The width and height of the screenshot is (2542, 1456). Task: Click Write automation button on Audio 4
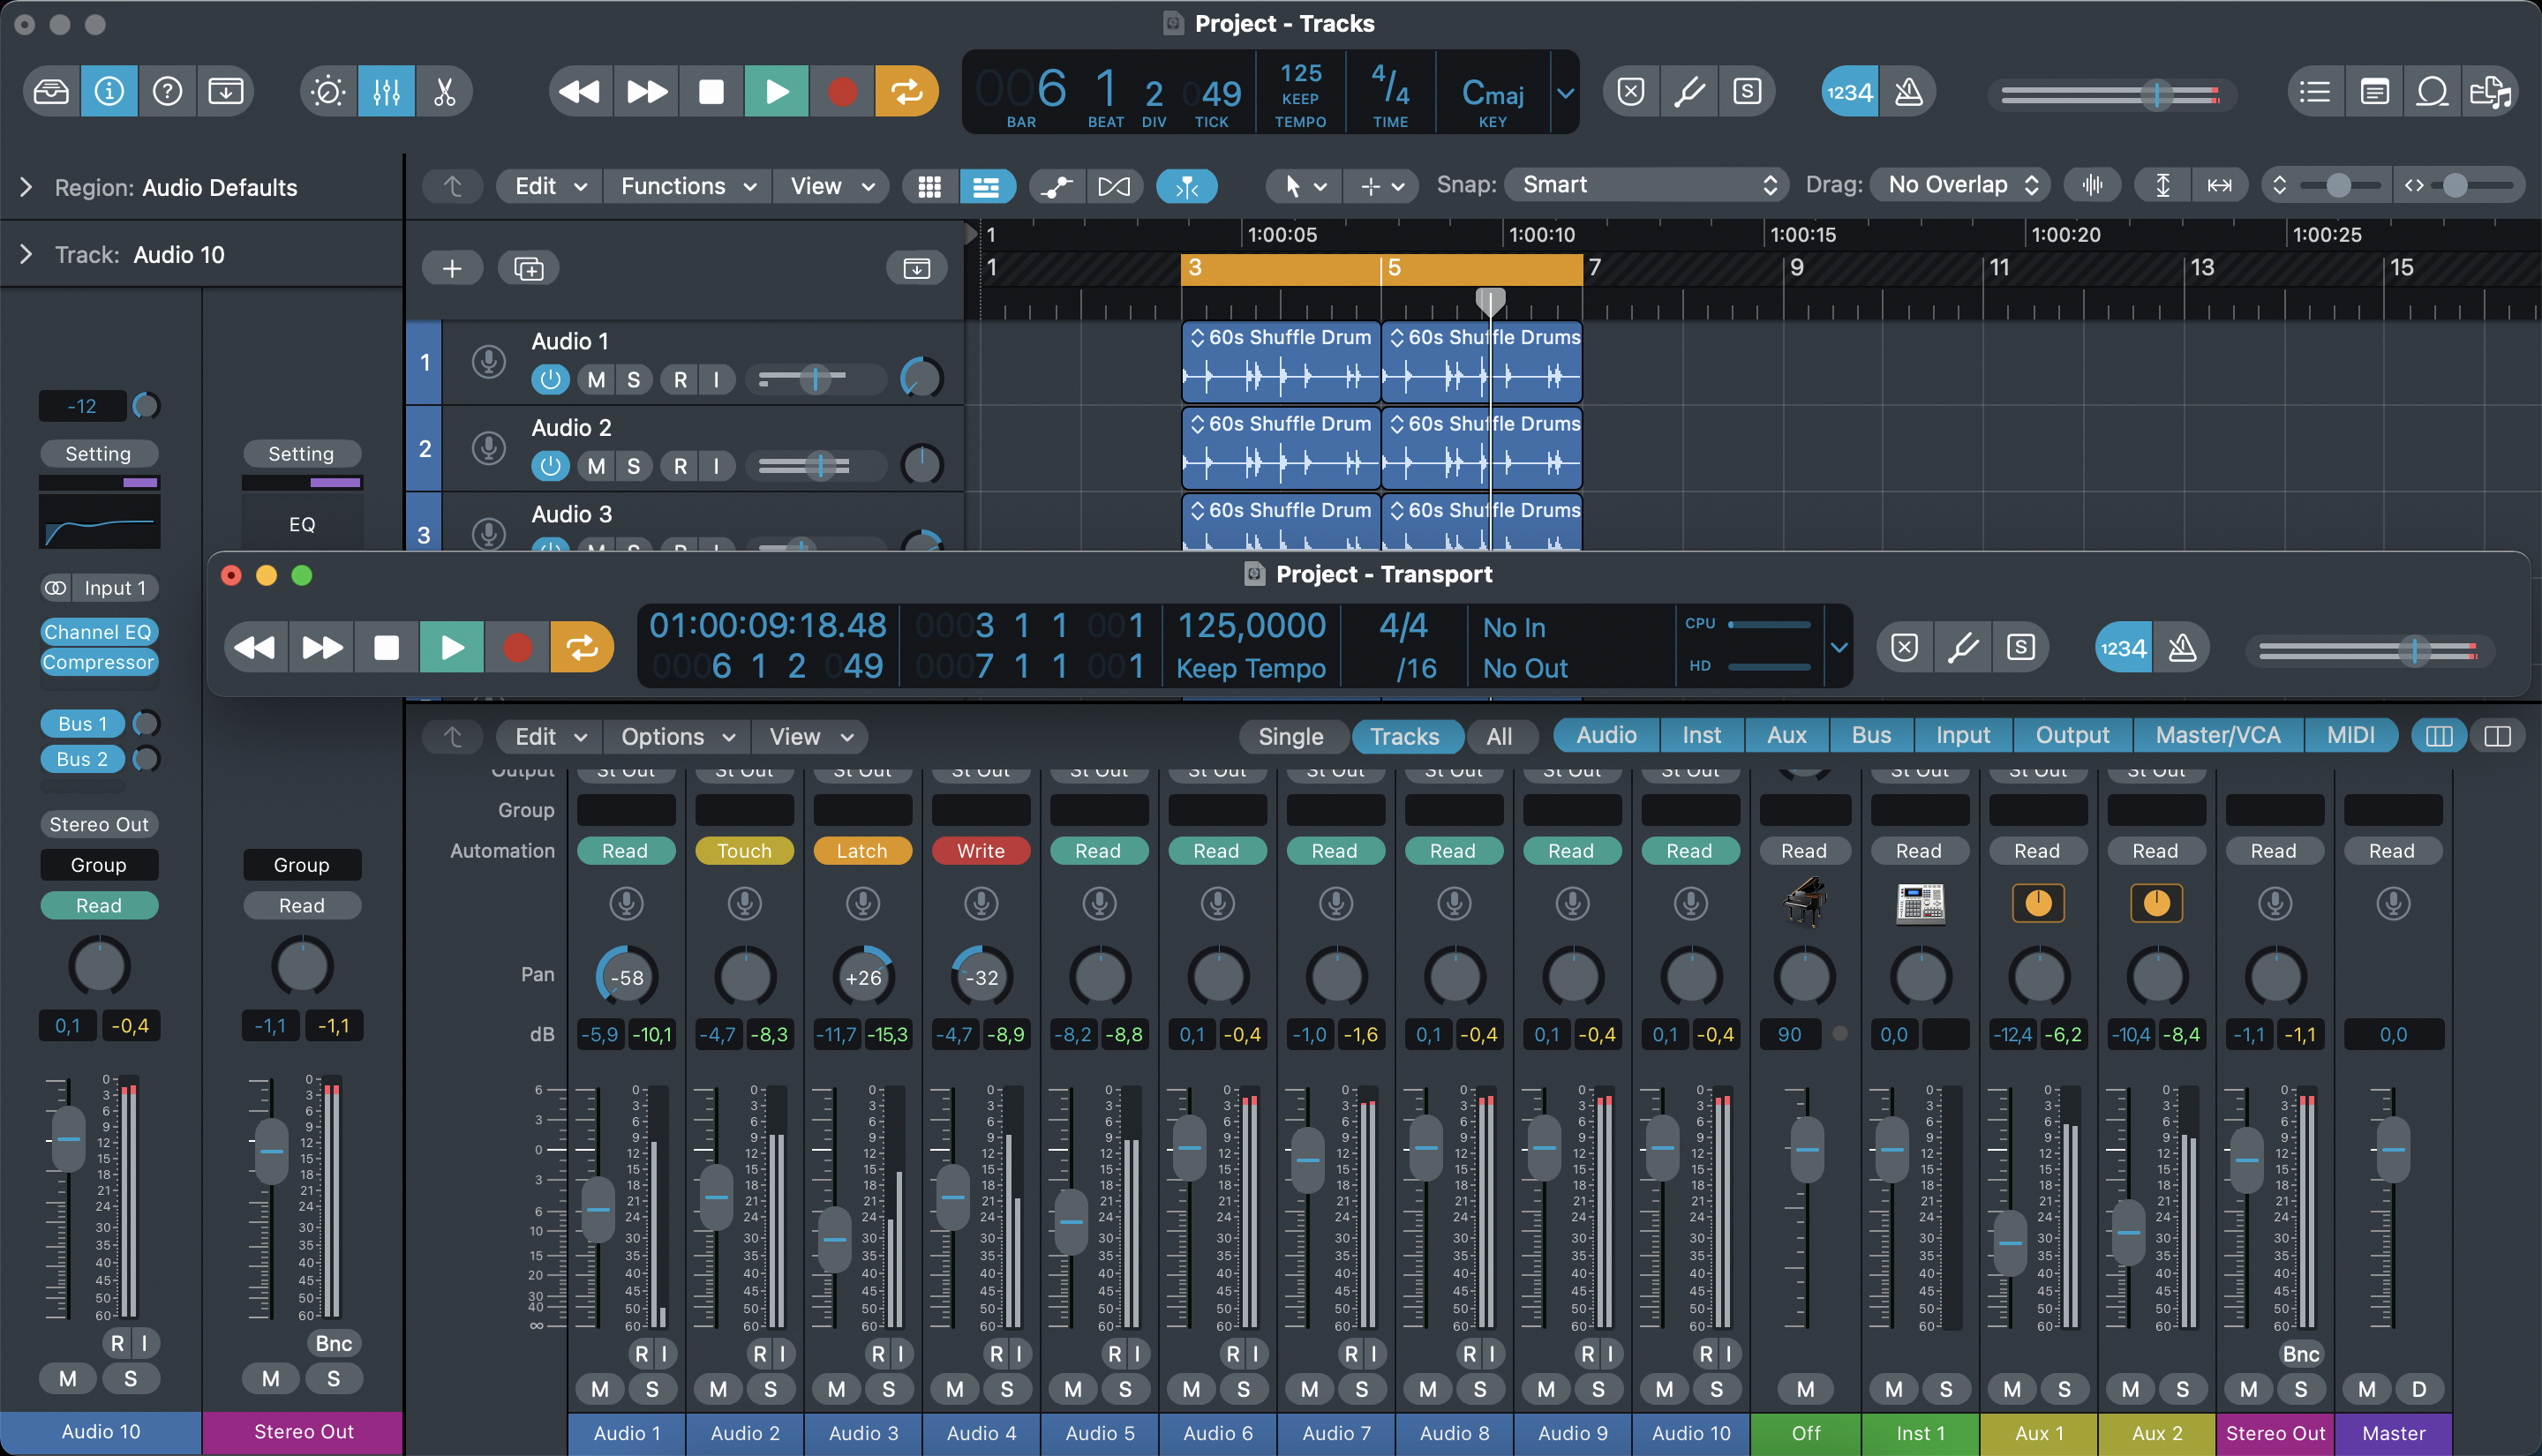(980, 851)
